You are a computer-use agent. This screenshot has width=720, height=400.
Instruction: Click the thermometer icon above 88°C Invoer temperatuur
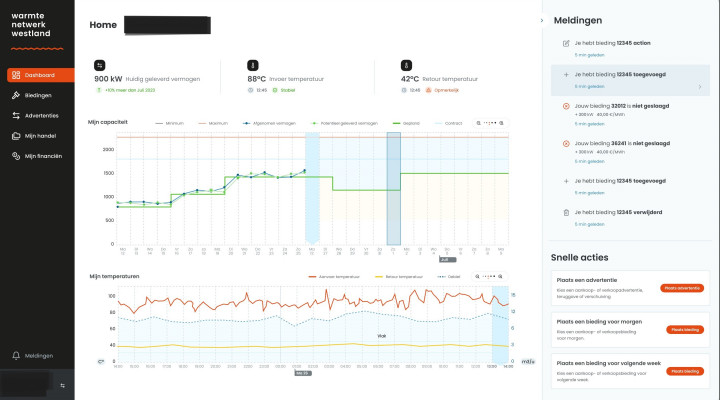click(253, 65)
